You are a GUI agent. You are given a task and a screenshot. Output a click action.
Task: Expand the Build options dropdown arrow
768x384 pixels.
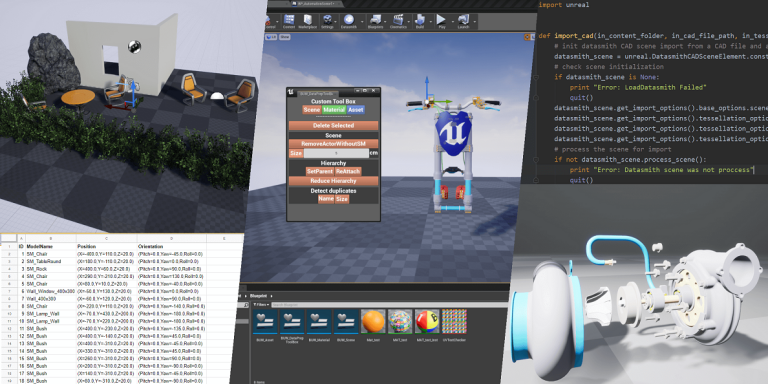tap(431, 22)
